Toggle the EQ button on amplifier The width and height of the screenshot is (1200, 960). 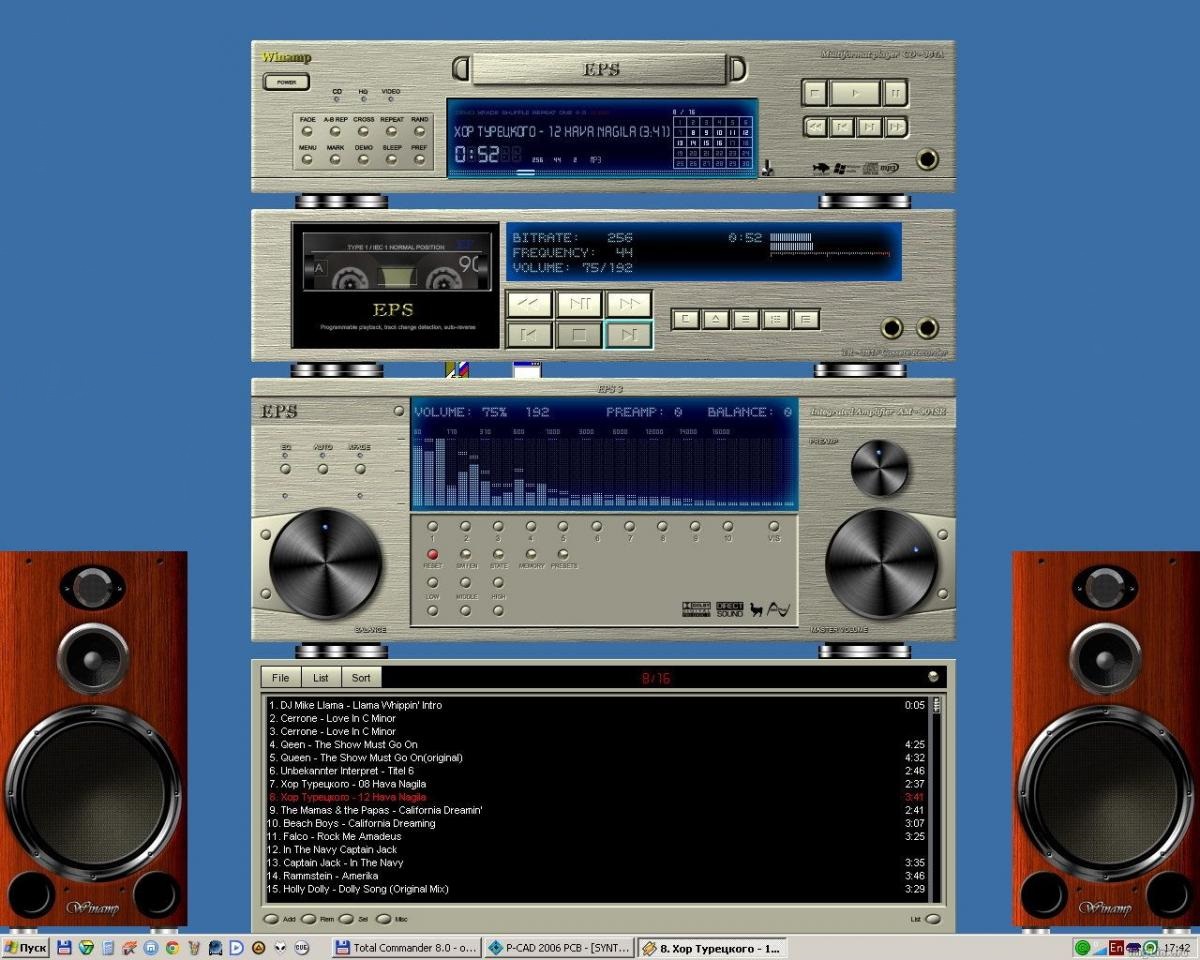click(286, 468)
